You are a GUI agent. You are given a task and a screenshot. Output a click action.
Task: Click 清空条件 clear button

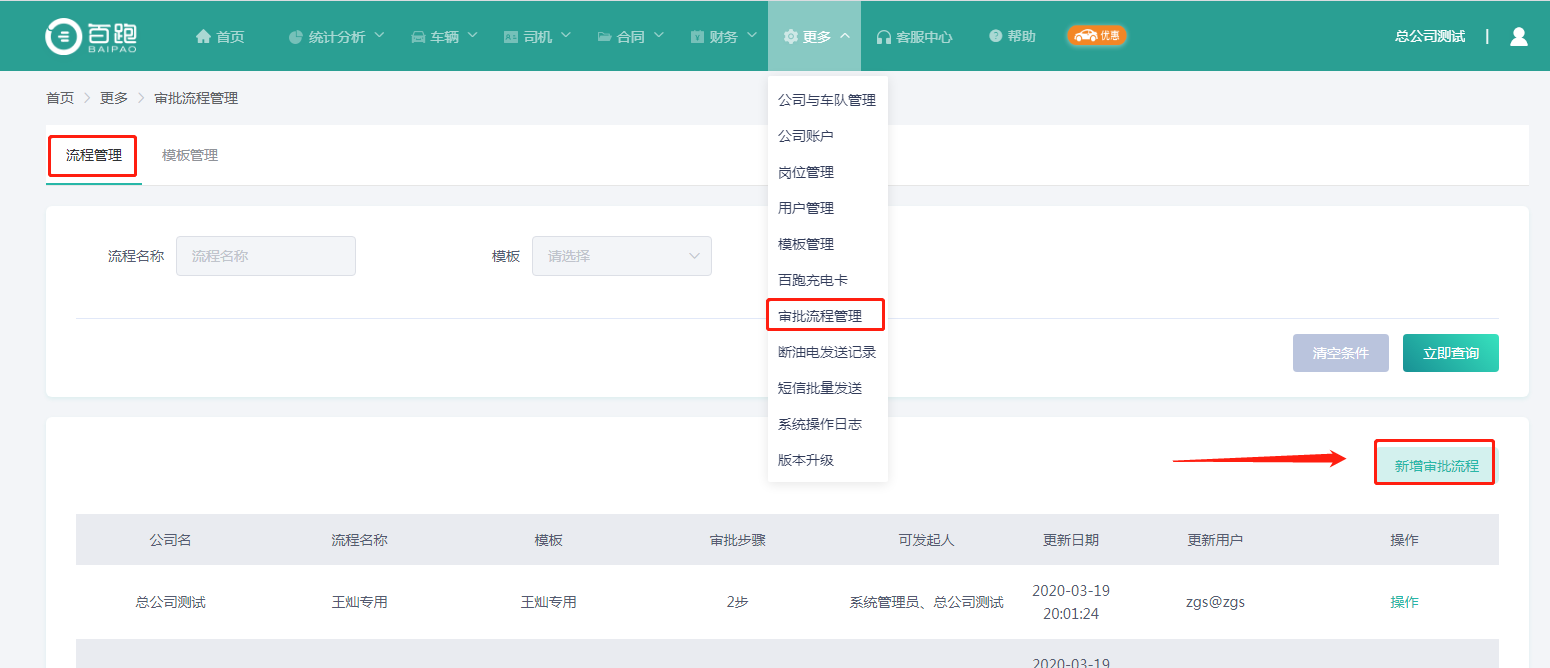(1340, 353)
